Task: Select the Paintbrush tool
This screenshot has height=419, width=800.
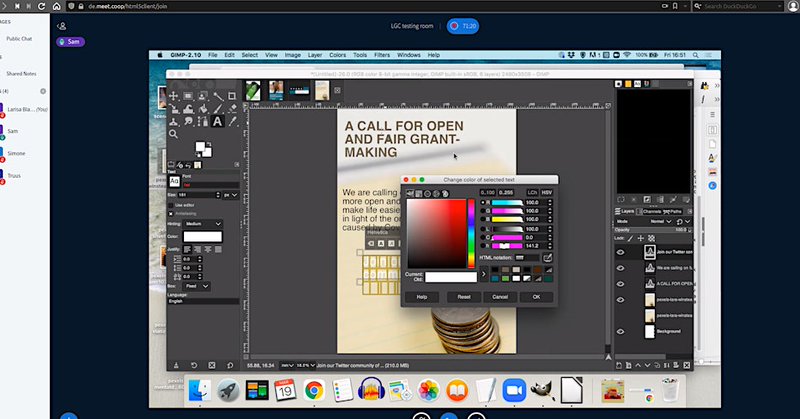Action: [218, 109]
